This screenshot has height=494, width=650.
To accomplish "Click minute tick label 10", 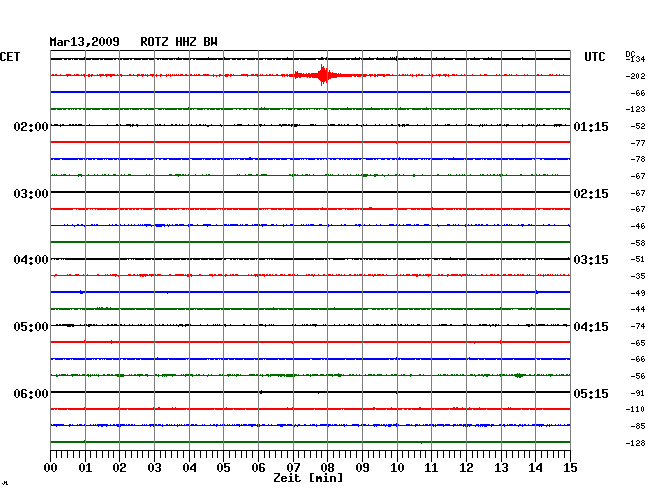I will 397,468.
